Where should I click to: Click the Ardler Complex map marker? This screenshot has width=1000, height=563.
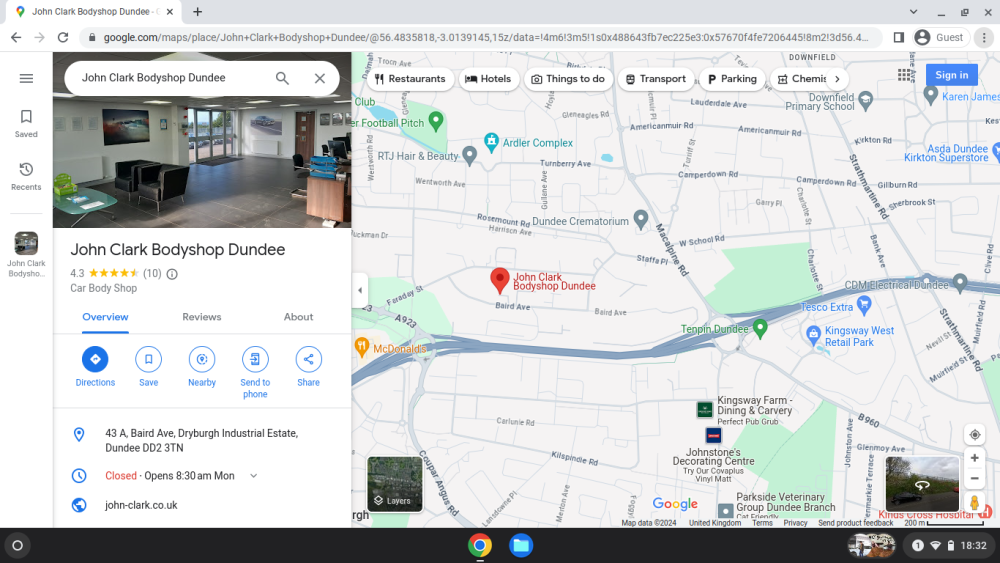pos(491,143)
